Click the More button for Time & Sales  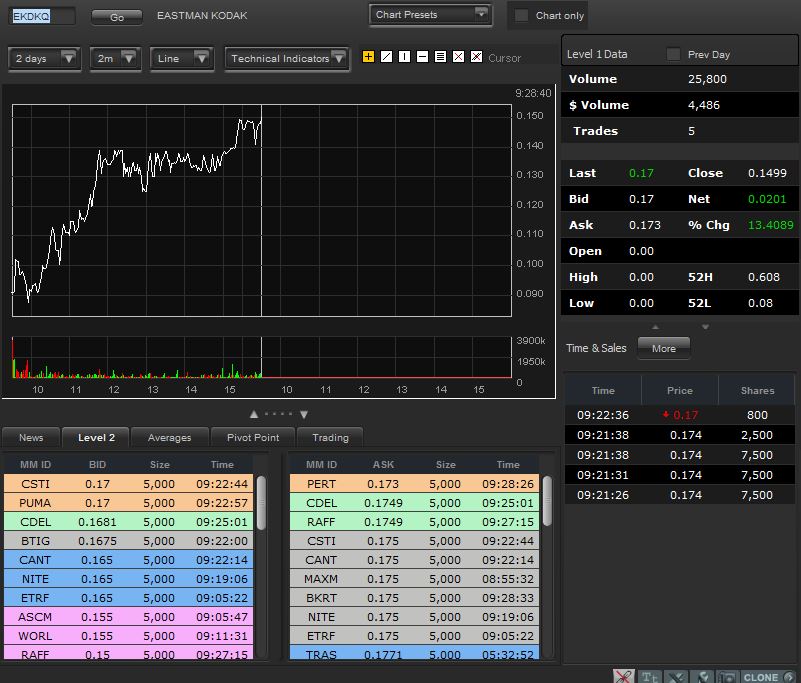(x=663, y=348)
